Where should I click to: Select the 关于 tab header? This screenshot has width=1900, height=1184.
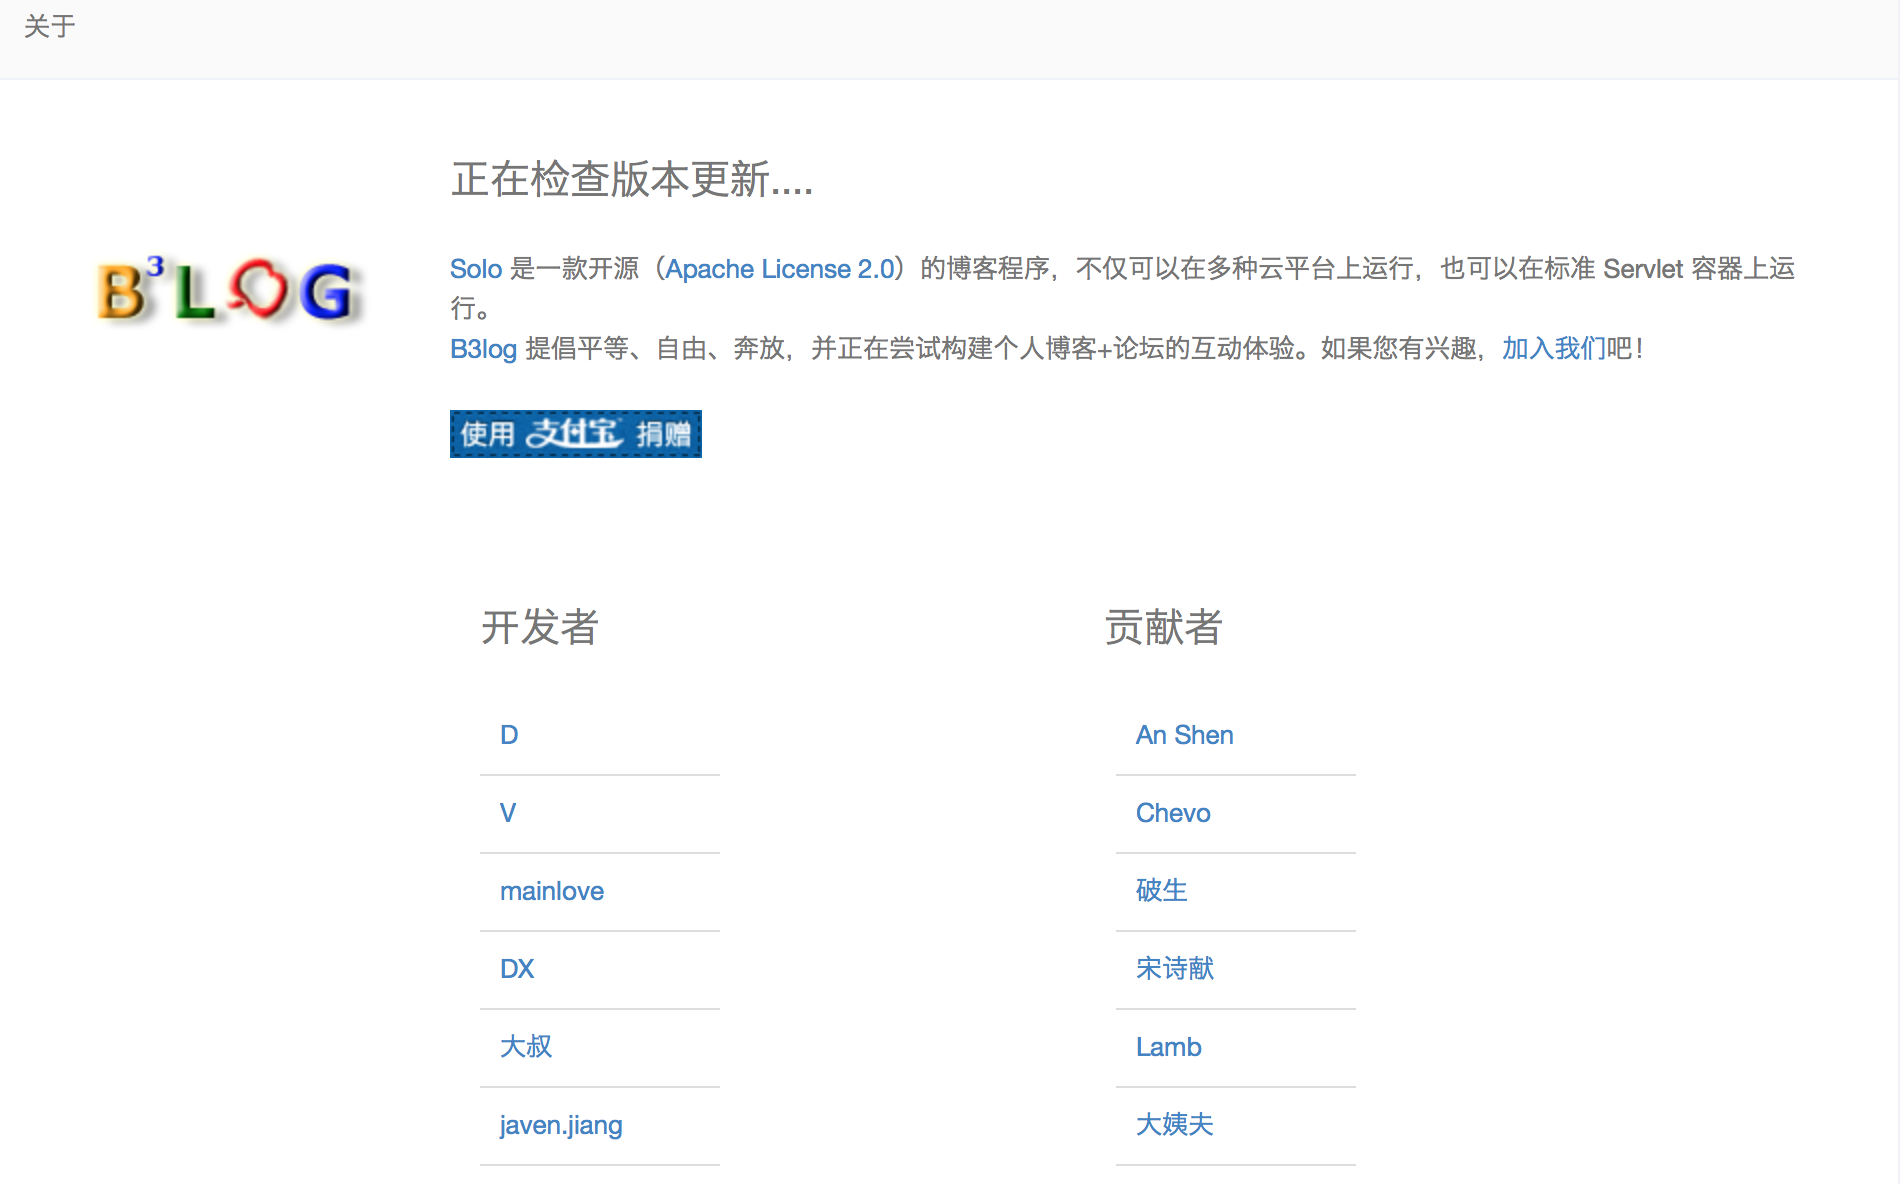pyautogui.click(x=50, y=27)
